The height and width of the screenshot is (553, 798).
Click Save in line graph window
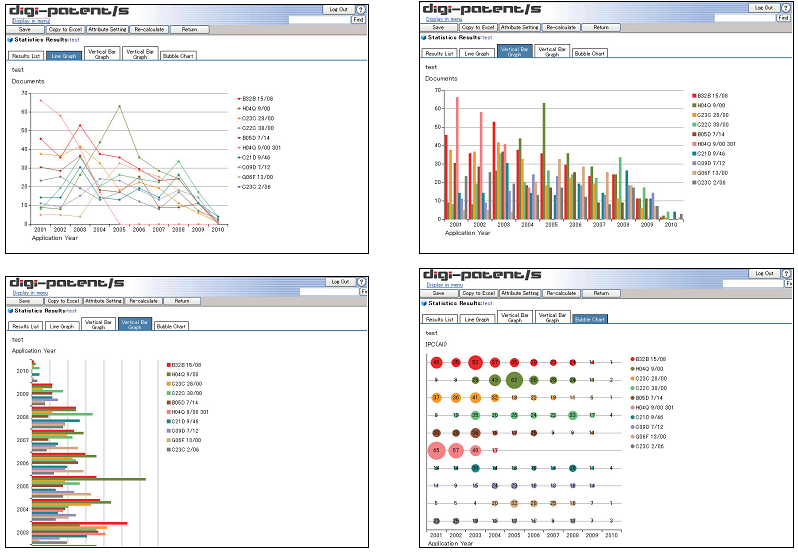tap(25, 30)
